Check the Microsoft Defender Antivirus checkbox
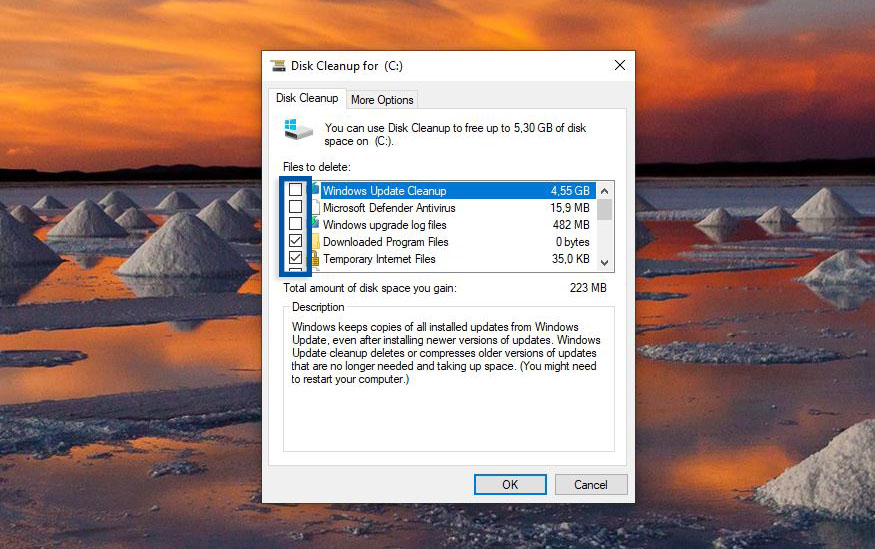This screenshot has height=549, width=875. click(295, 207)
